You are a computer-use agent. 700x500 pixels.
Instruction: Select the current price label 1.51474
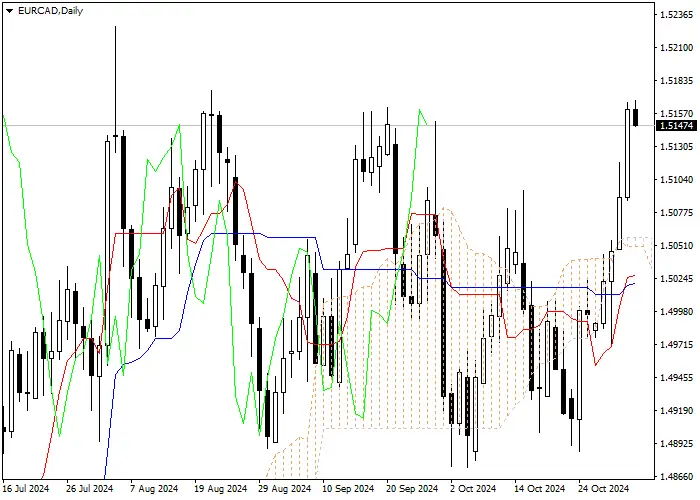[677, 126]
